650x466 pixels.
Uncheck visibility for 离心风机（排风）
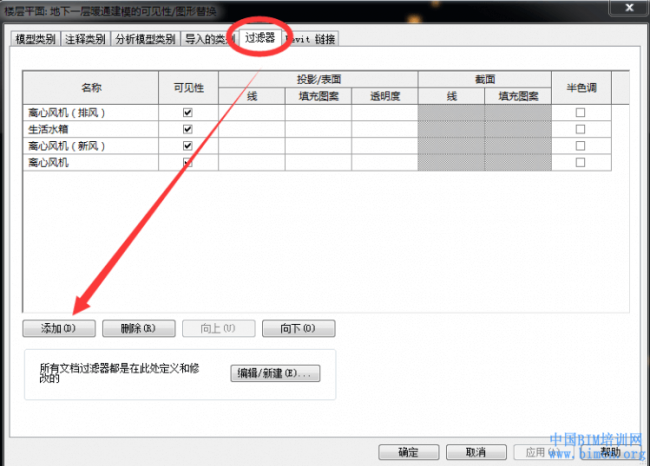tap(188, 112)
